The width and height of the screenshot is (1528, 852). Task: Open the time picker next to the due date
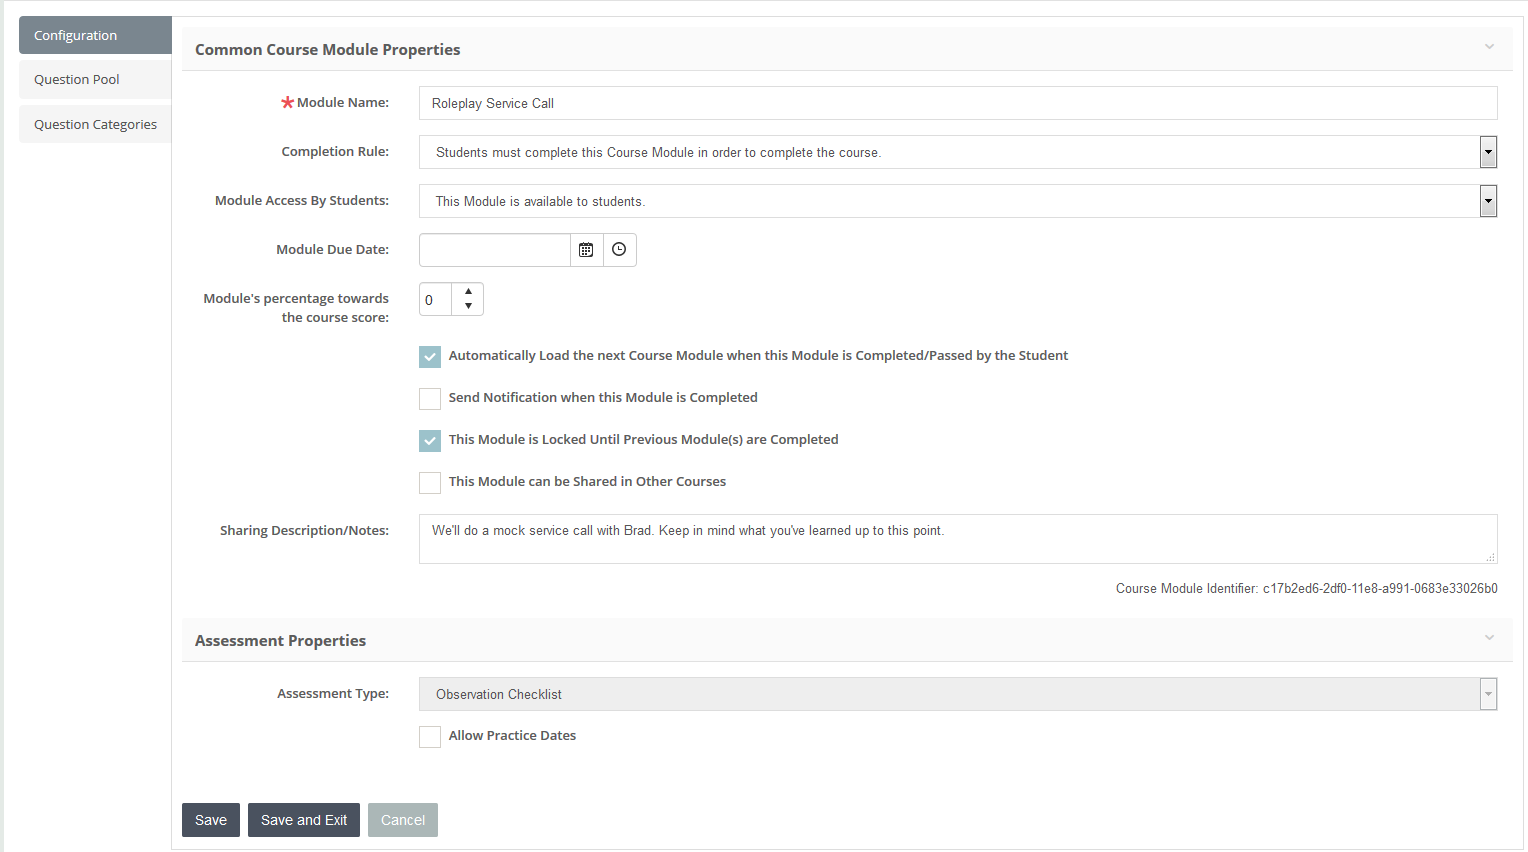(619, 249)
